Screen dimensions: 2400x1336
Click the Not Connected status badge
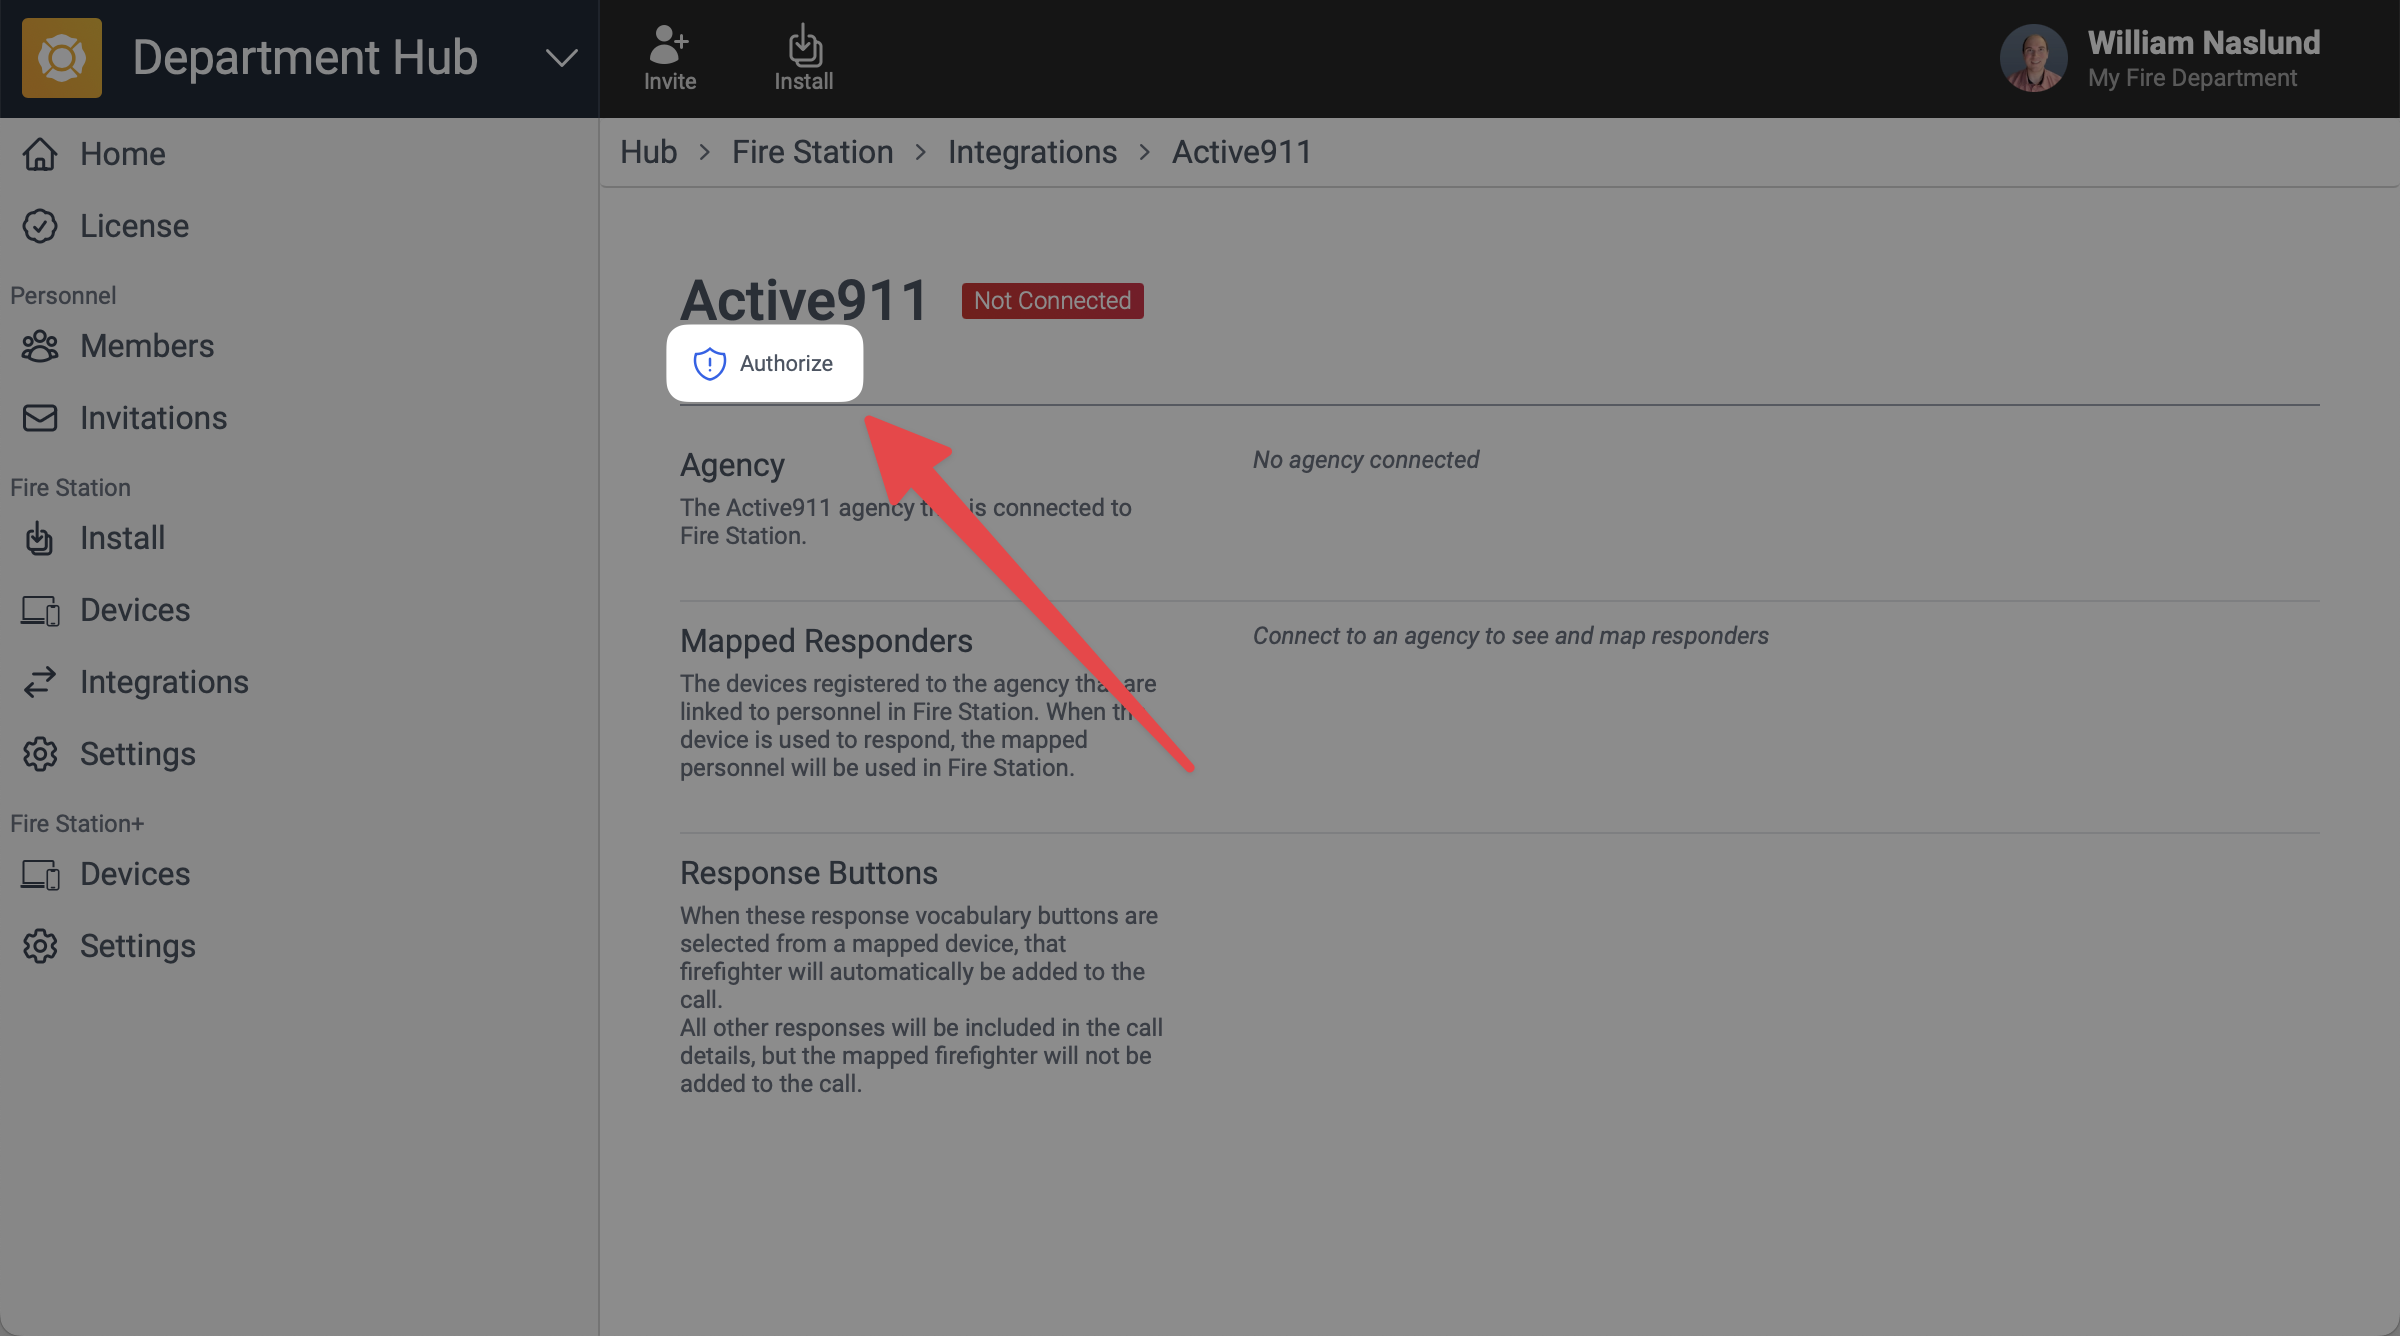[1052, 300]
